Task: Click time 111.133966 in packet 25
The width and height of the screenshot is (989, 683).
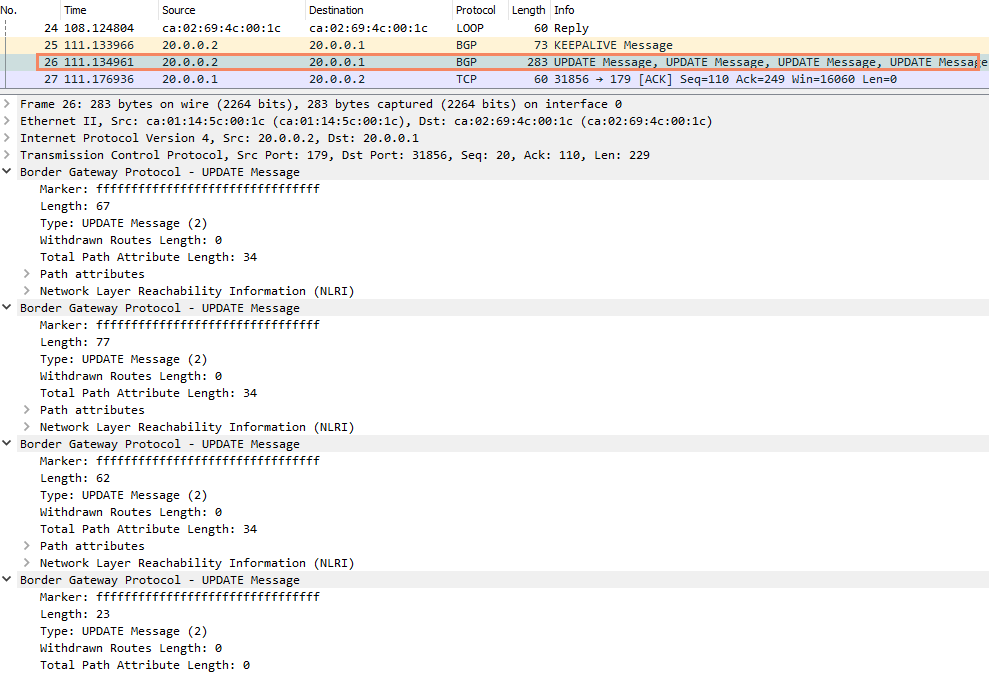Action: point(99,45)
